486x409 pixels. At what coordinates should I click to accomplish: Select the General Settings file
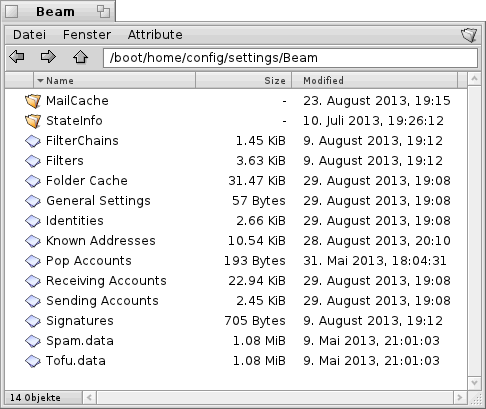coord(98,201)
